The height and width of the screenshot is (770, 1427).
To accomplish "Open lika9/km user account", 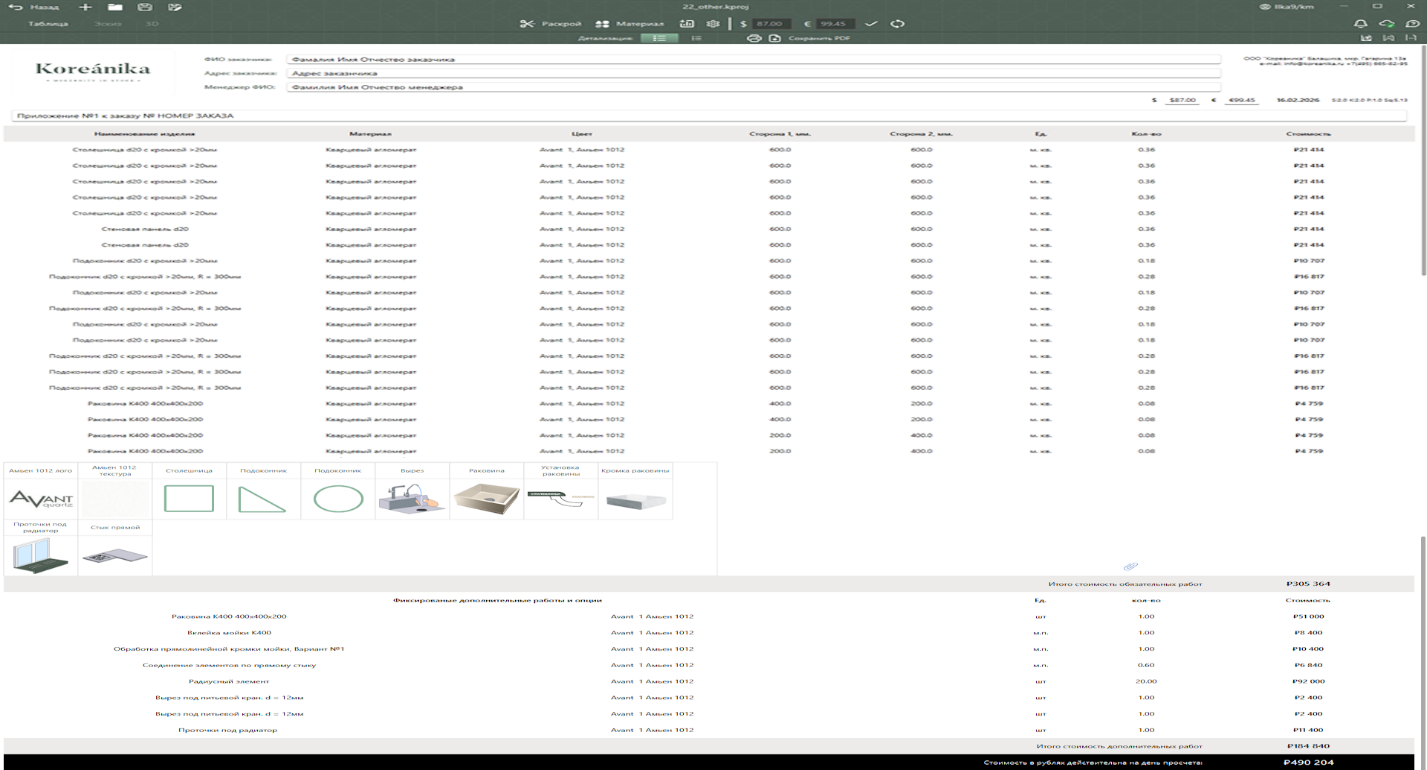I will (x=1291, y=7).
